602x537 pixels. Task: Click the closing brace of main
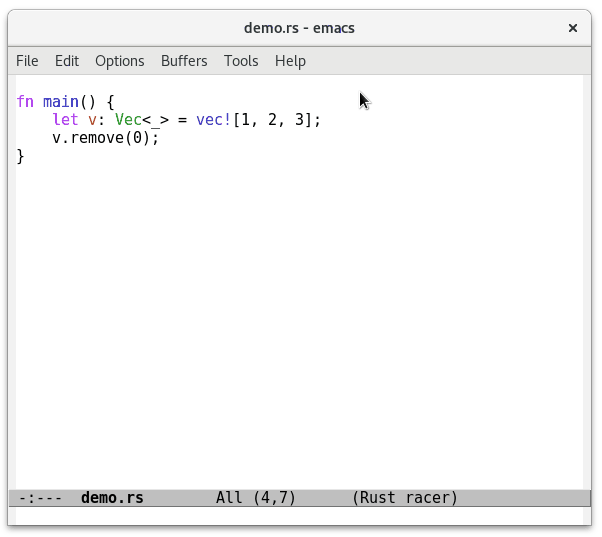coord(20,156)
